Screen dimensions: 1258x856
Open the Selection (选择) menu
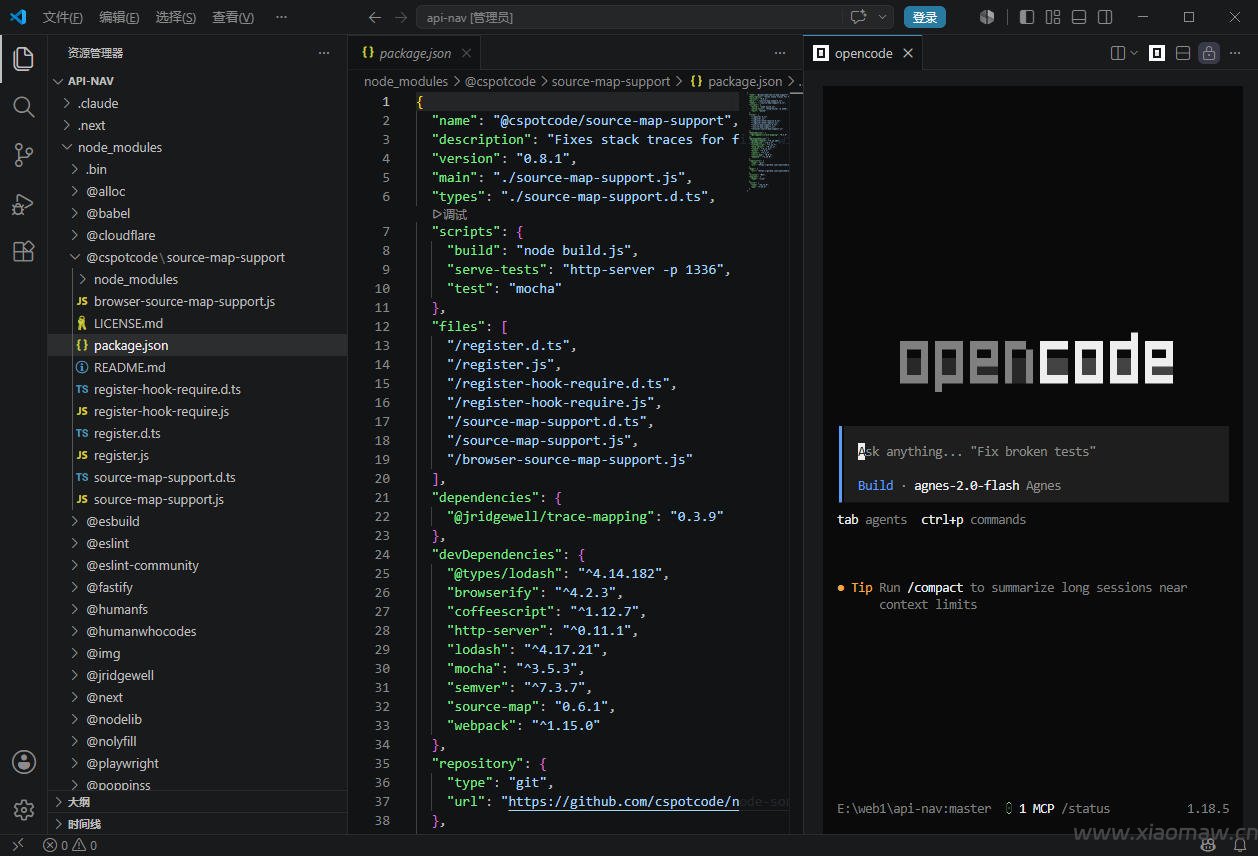(x=176, y=17)
